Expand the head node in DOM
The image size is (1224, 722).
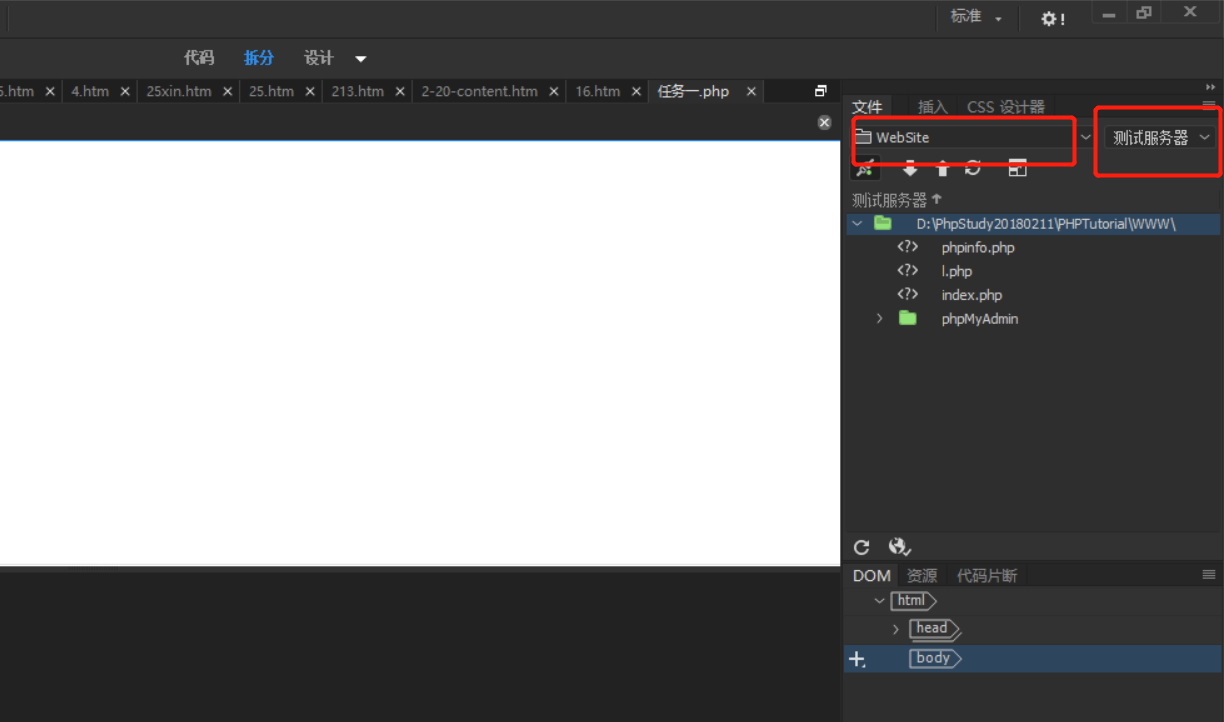[895, 630]
